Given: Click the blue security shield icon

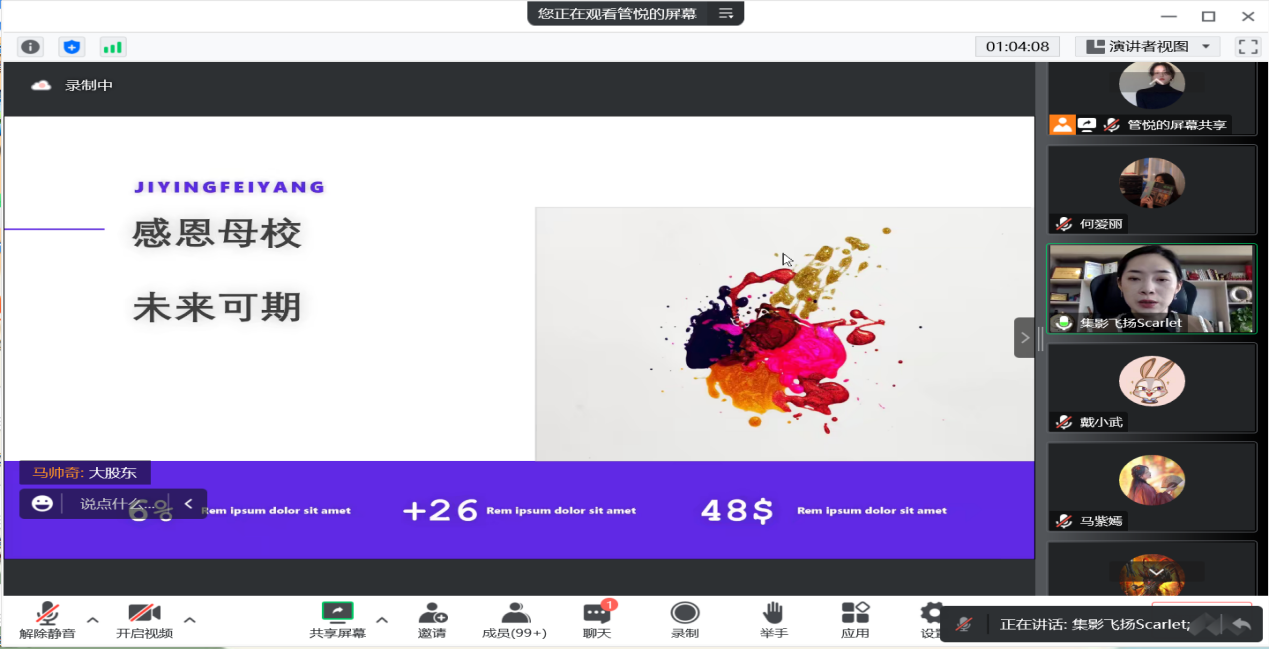Looking at the screenshot, I should [71, 47].
